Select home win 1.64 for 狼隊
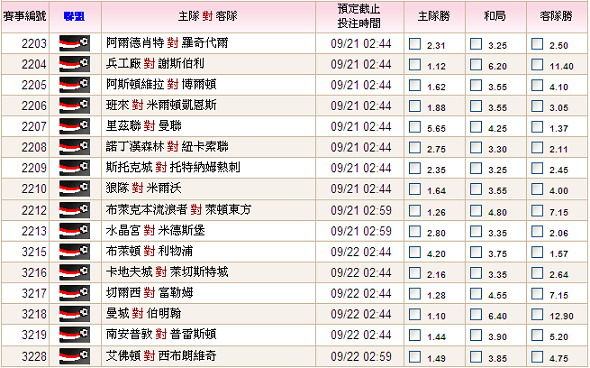This screenshot has height=368, width=590. [415, 189]
